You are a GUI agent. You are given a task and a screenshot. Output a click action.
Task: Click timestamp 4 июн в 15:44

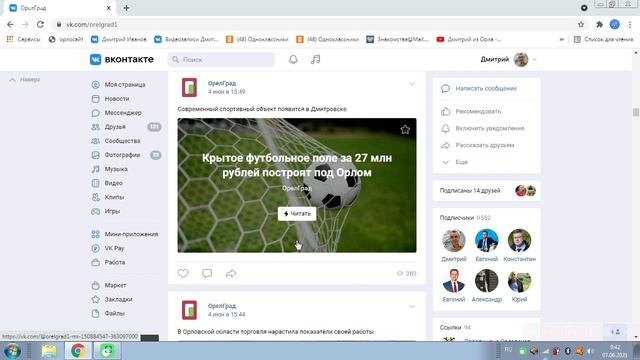click(x=227, y=315)
